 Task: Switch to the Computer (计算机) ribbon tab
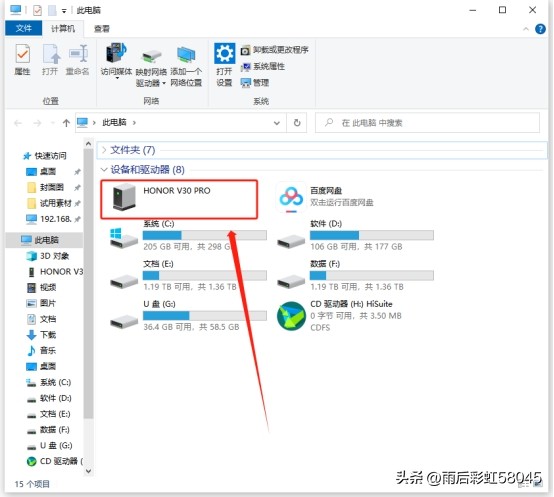(x=63, y=28)
